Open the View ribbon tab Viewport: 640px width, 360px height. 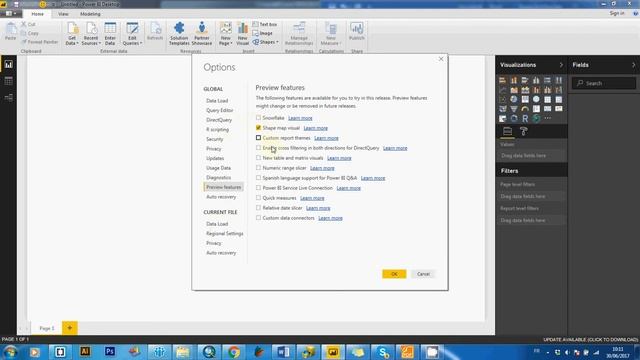tap(63, 14)
